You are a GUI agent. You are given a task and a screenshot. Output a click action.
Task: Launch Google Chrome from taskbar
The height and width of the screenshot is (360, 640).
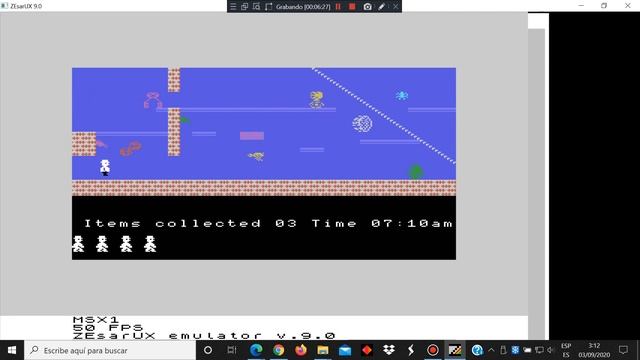(x=278, y=350)
